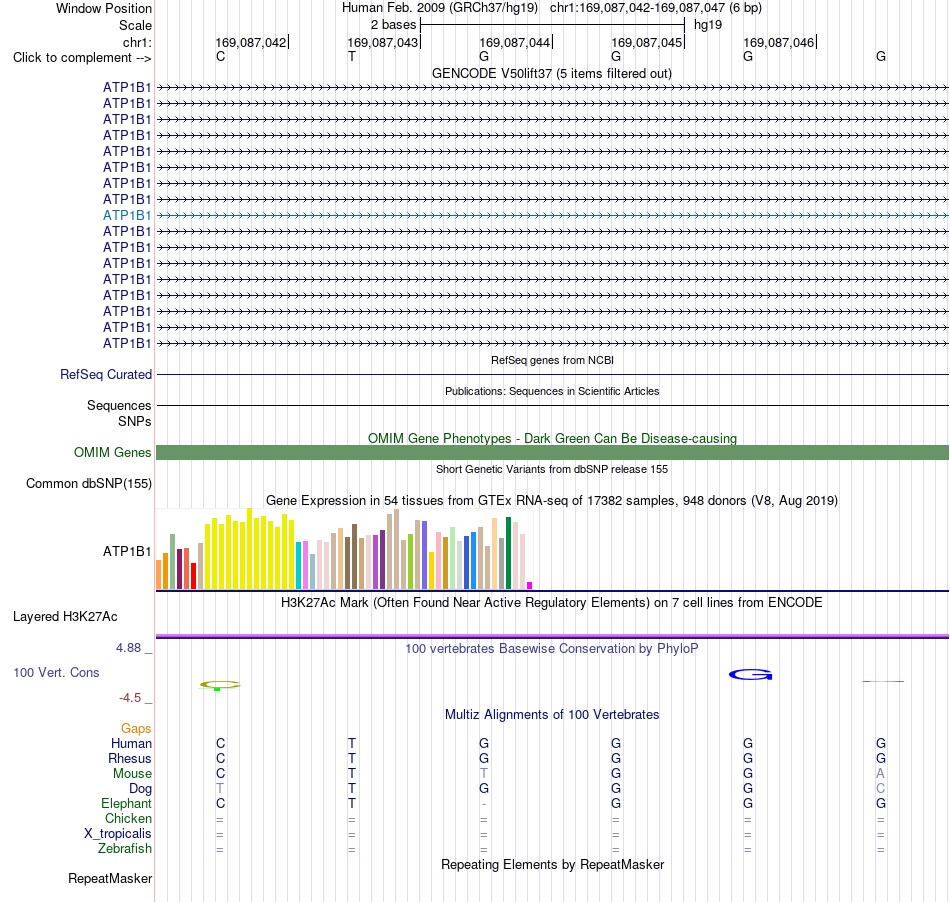Click the OMIM Genes green bar
The height and width of the screenshot is (902, 950).
(552, 453)
